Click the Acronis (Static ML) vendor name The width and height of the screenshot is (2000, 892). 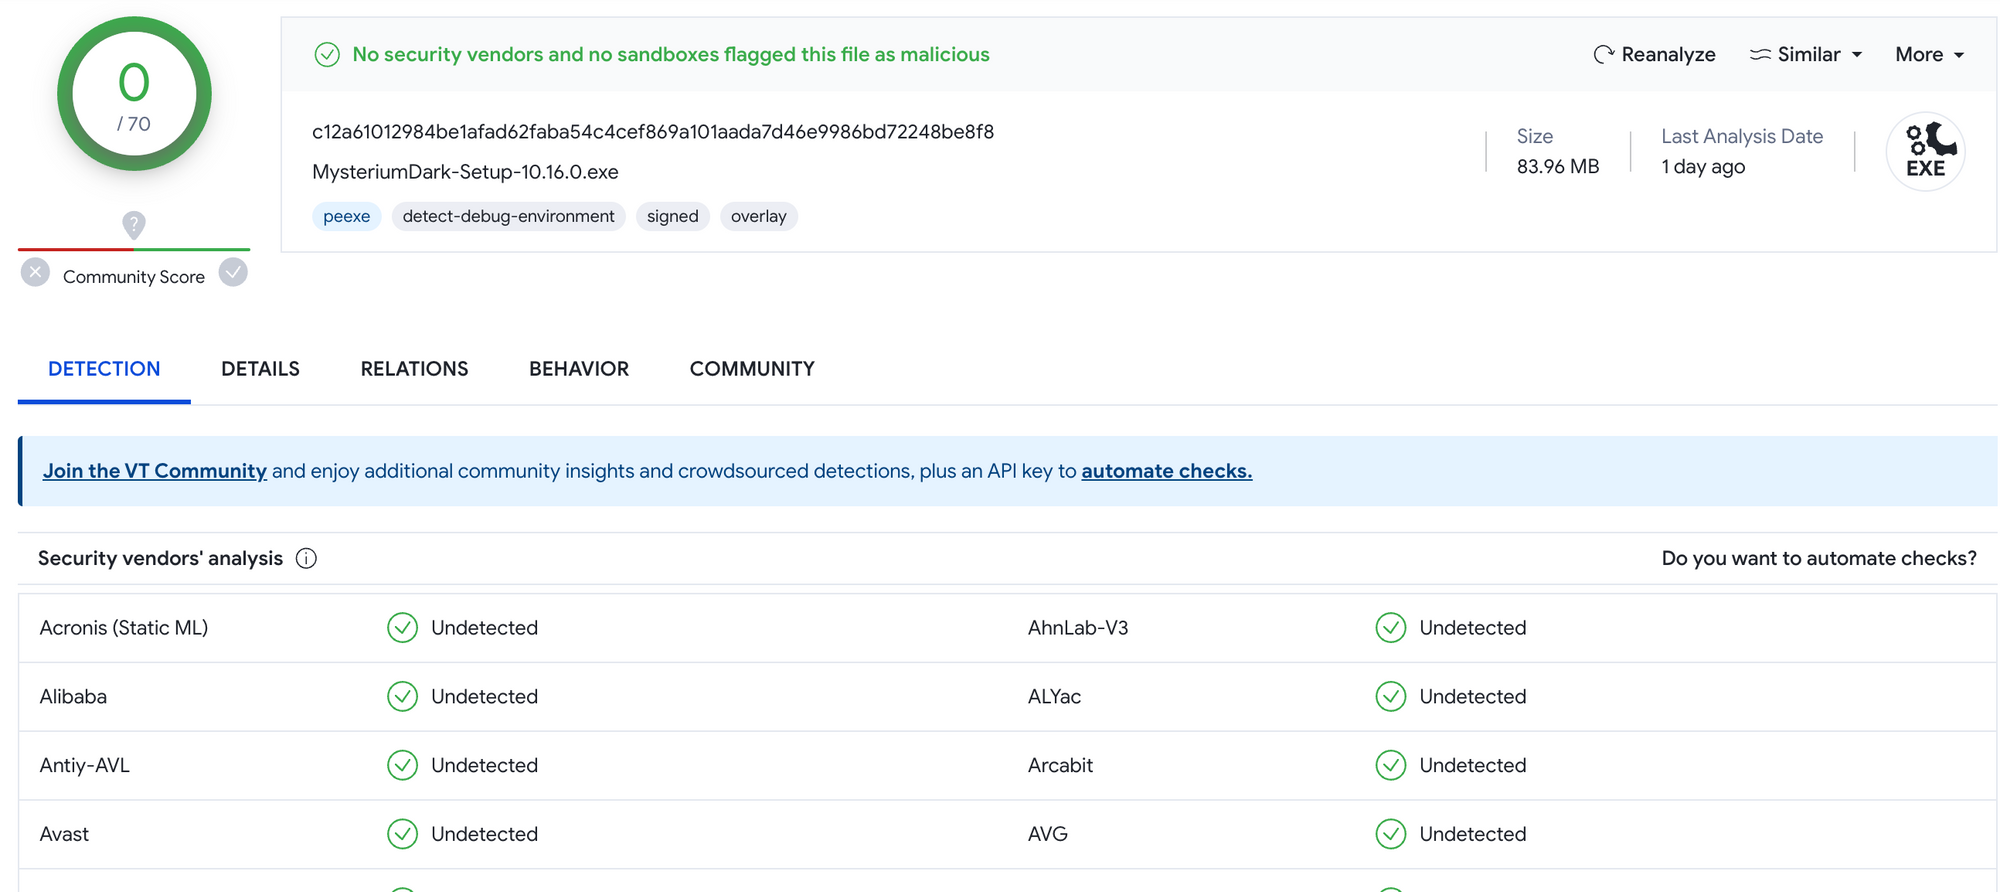pos(124,628)
